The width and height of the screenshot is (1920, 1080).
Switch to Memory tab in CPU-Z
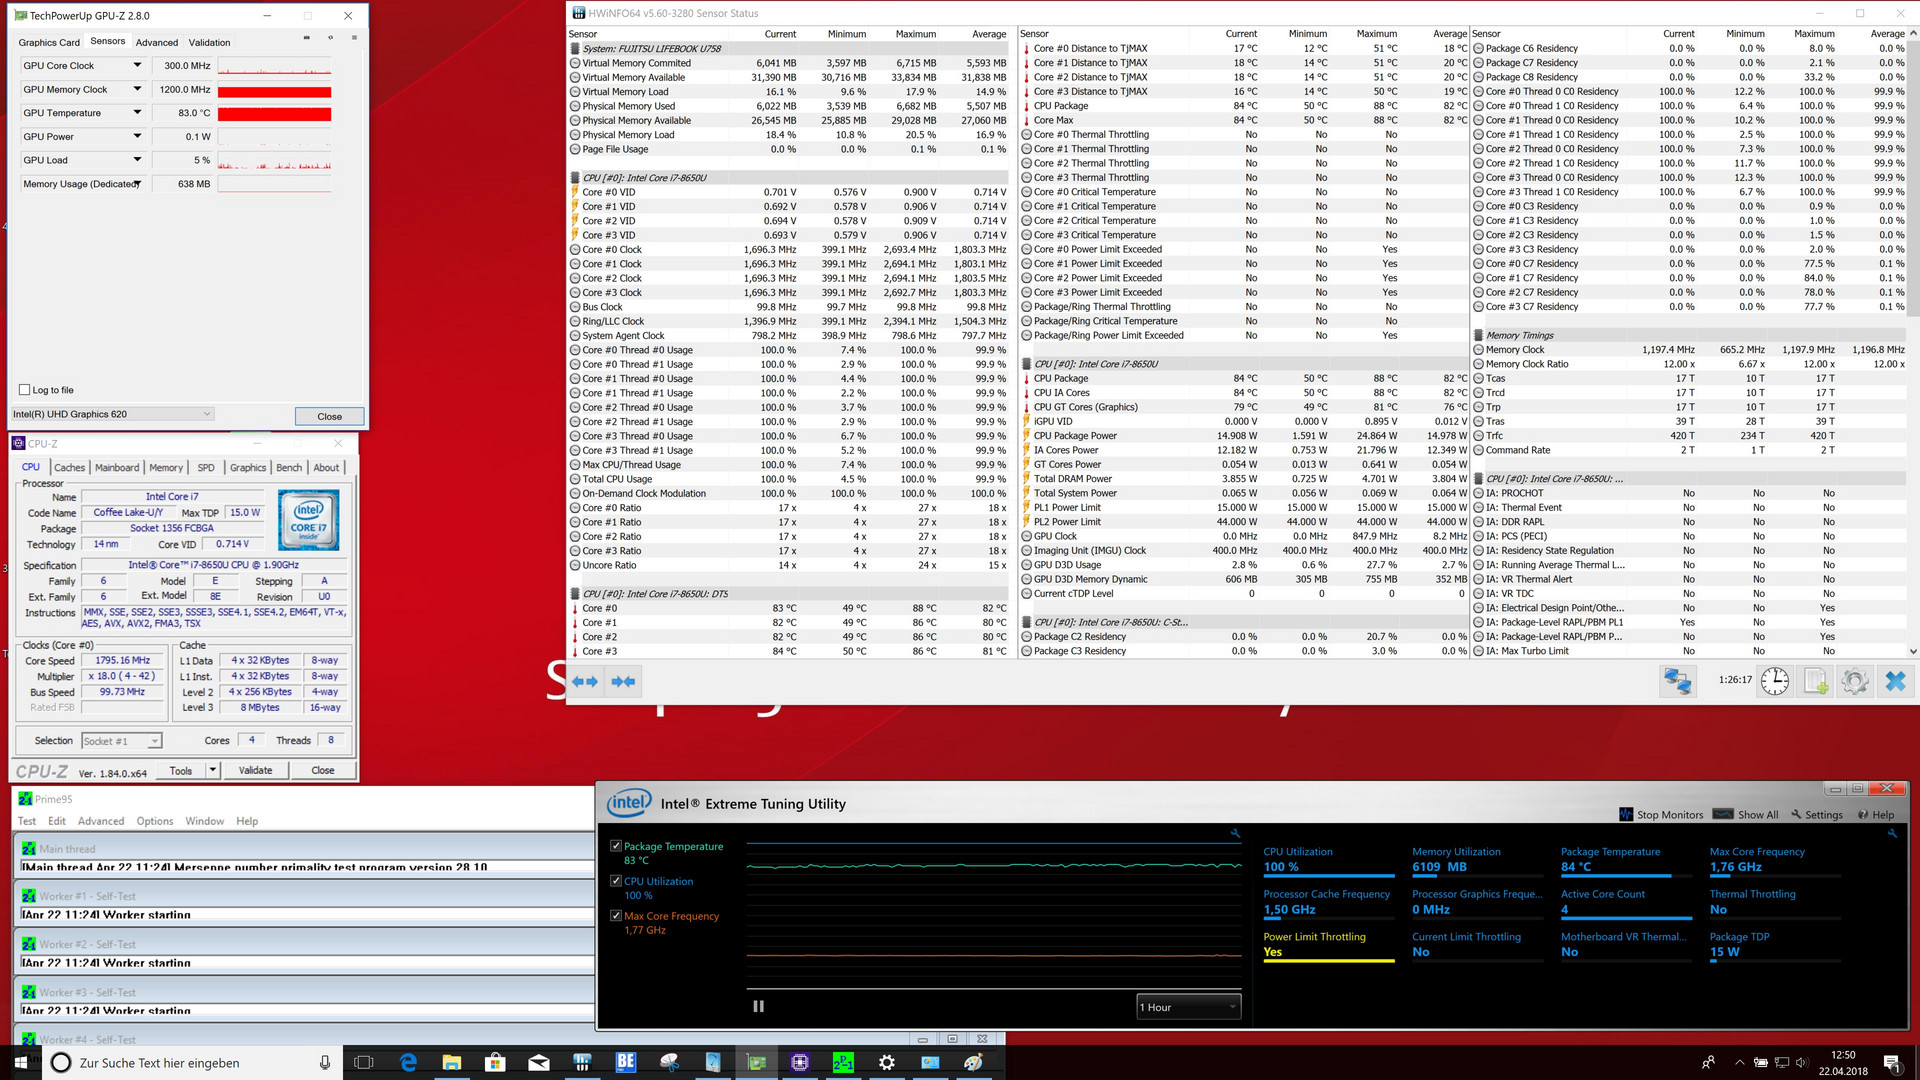click(166, 468)
